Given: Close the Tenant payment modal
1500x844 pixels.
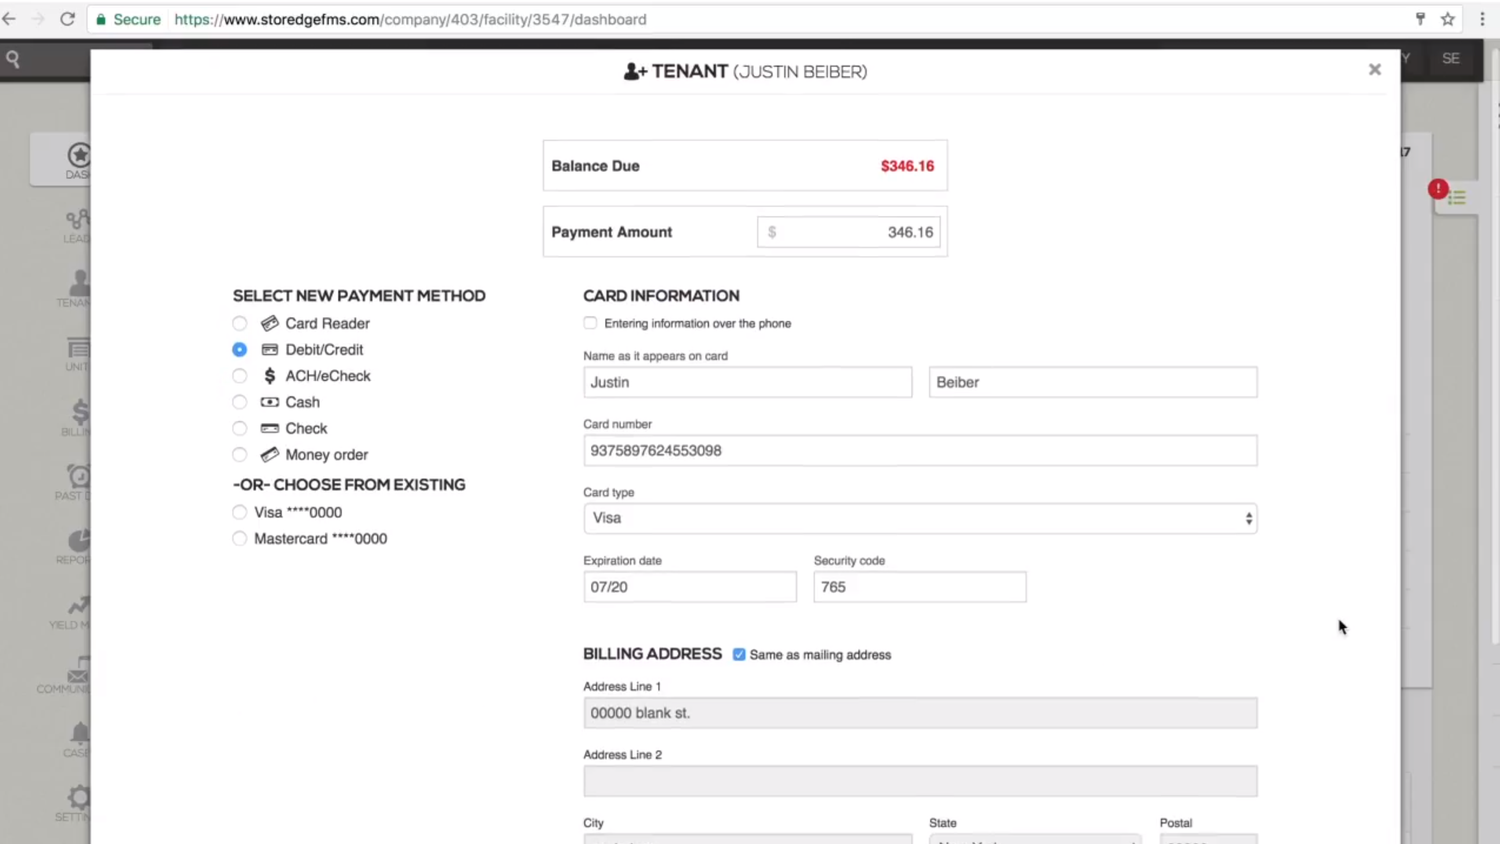Looking at the screenshot, I should pyautogui.click(x=1374, y=69).
